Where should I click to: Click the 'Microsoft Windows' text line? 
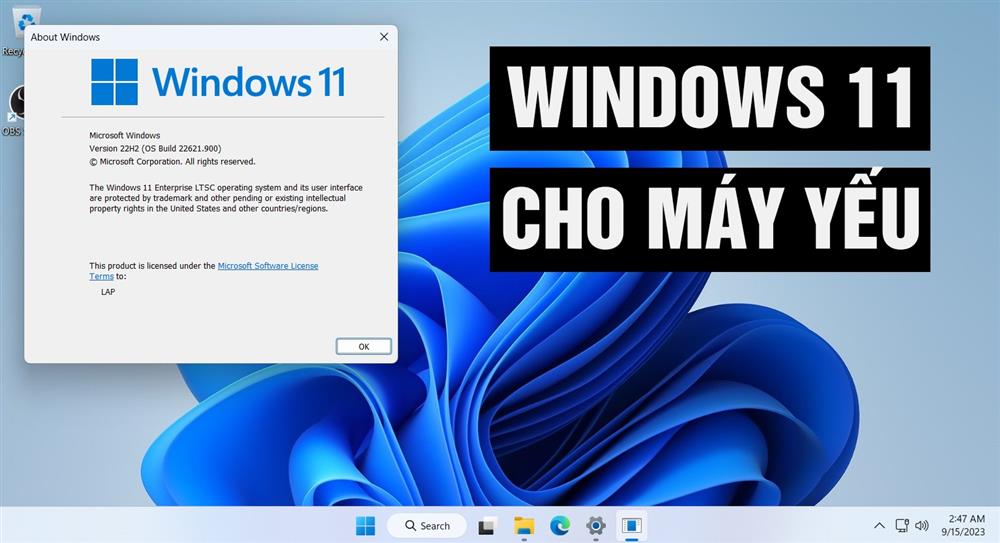124,135
